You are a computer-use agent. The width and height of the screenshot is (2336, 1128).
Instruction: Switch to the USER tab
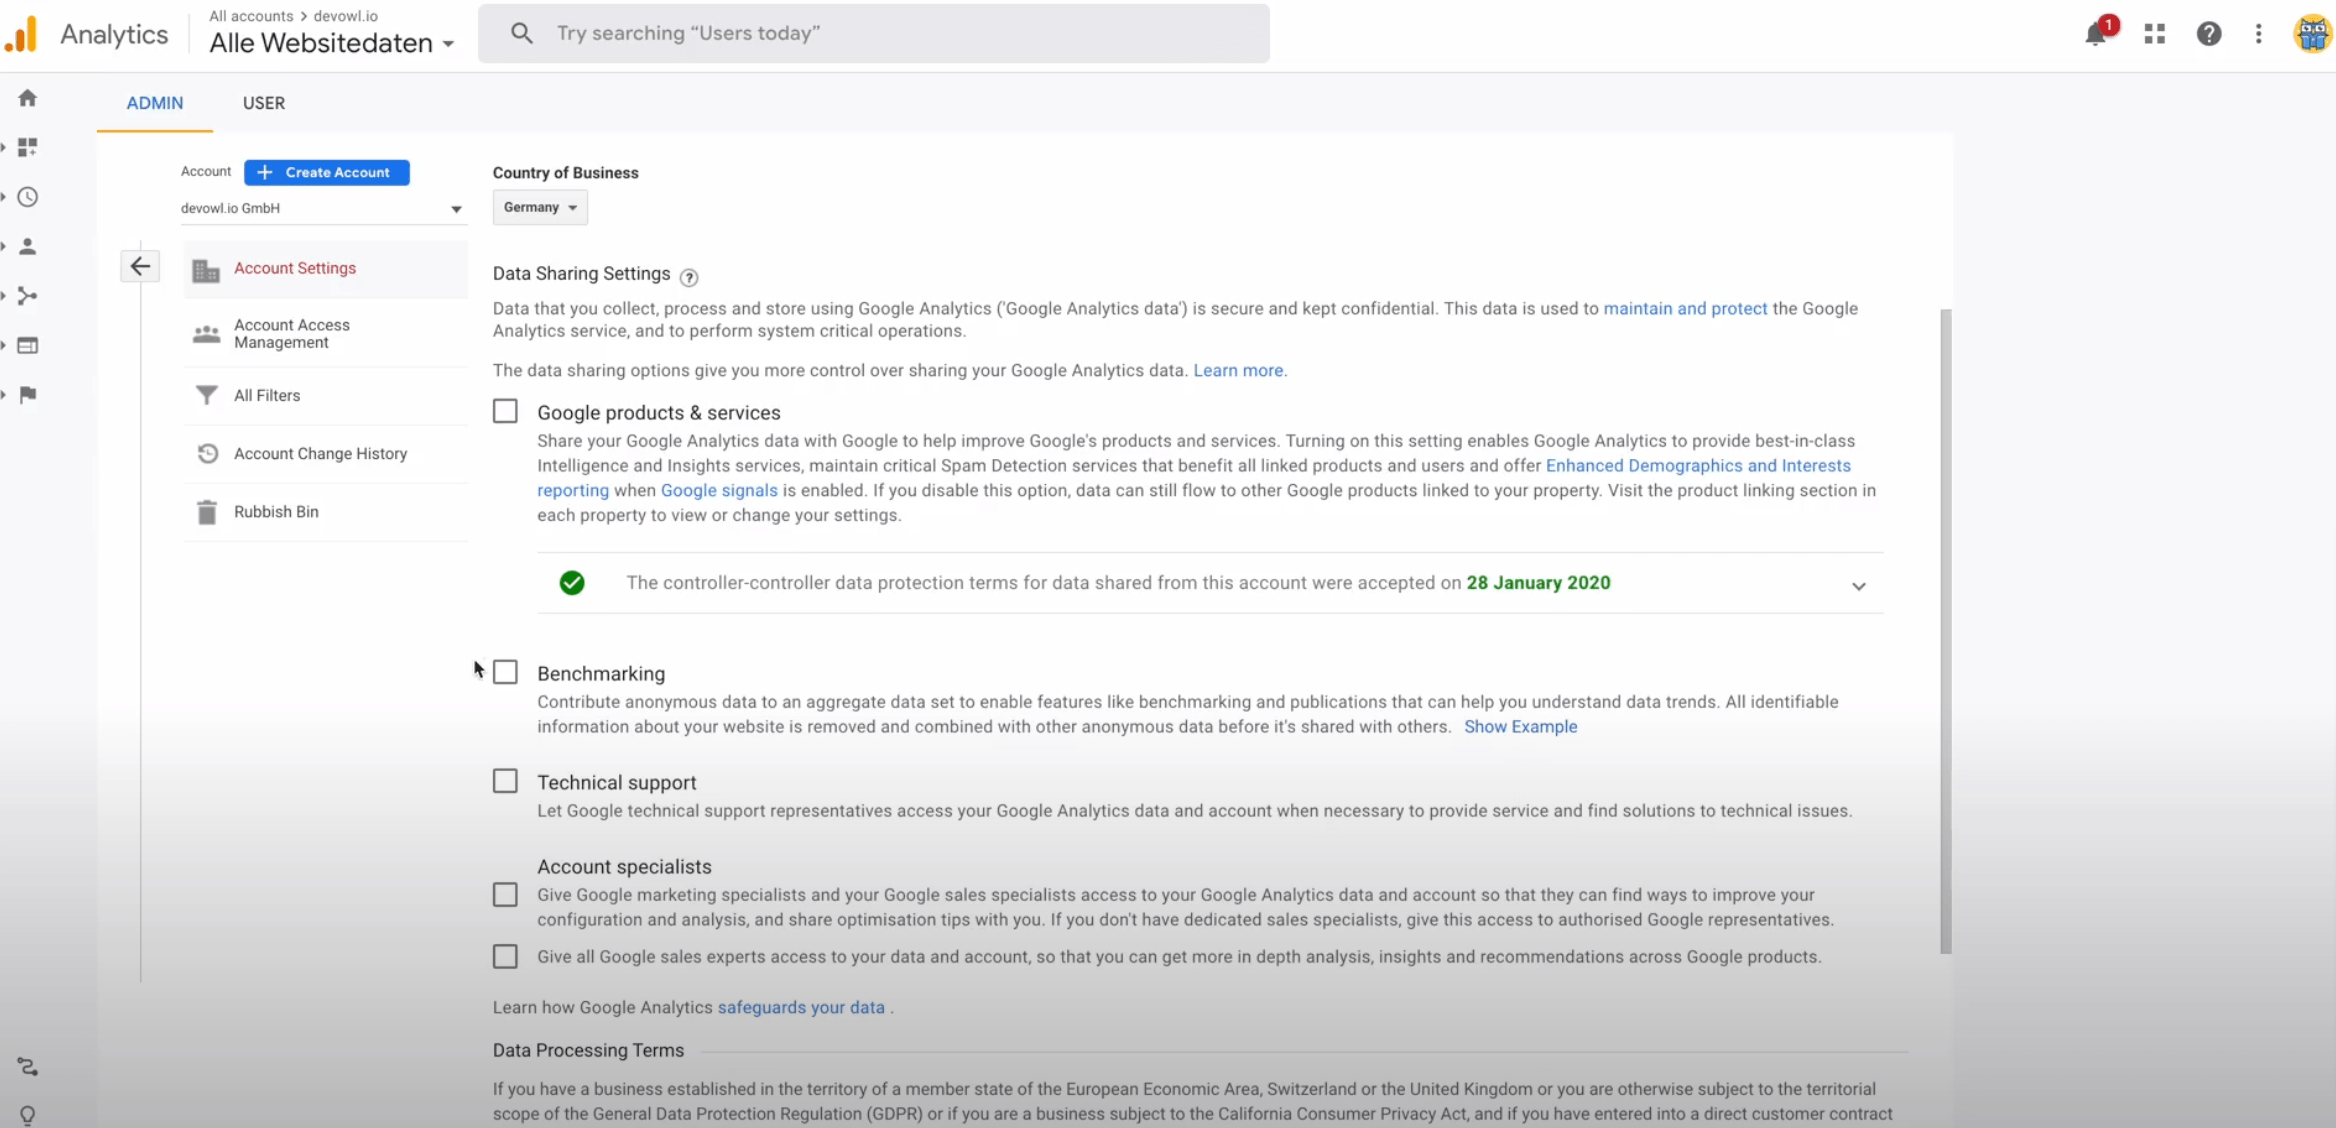[x=263, y=103]
